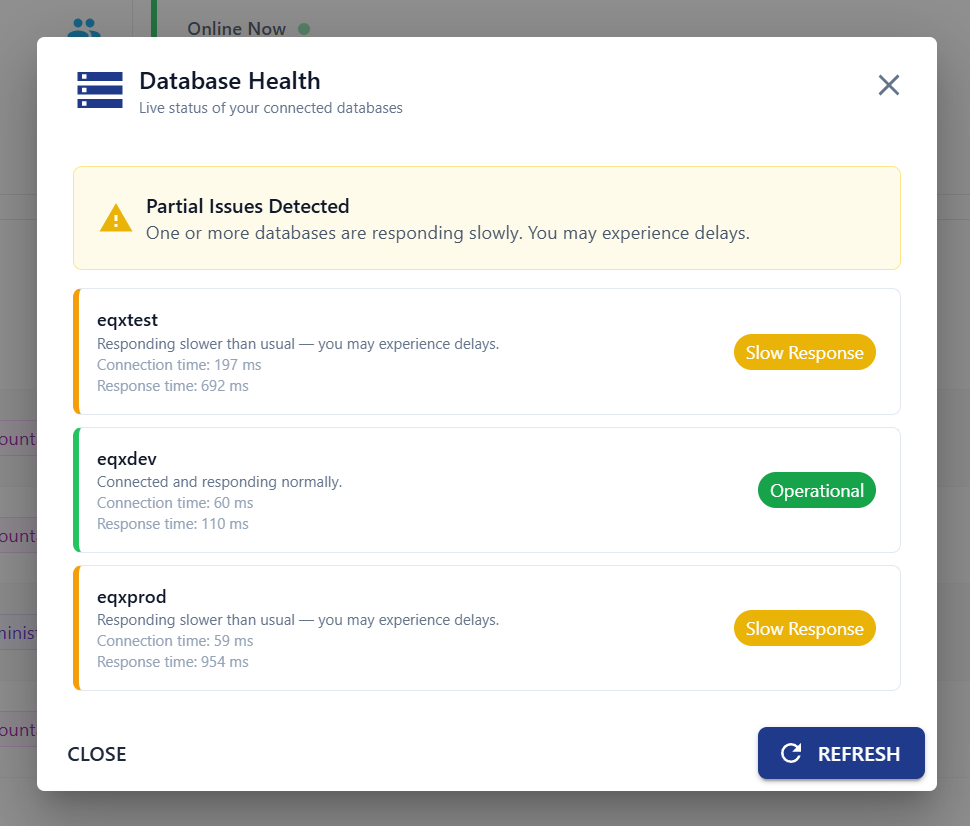
Task: Click the Operational badge for eqxdev
Action: point(816,490)
